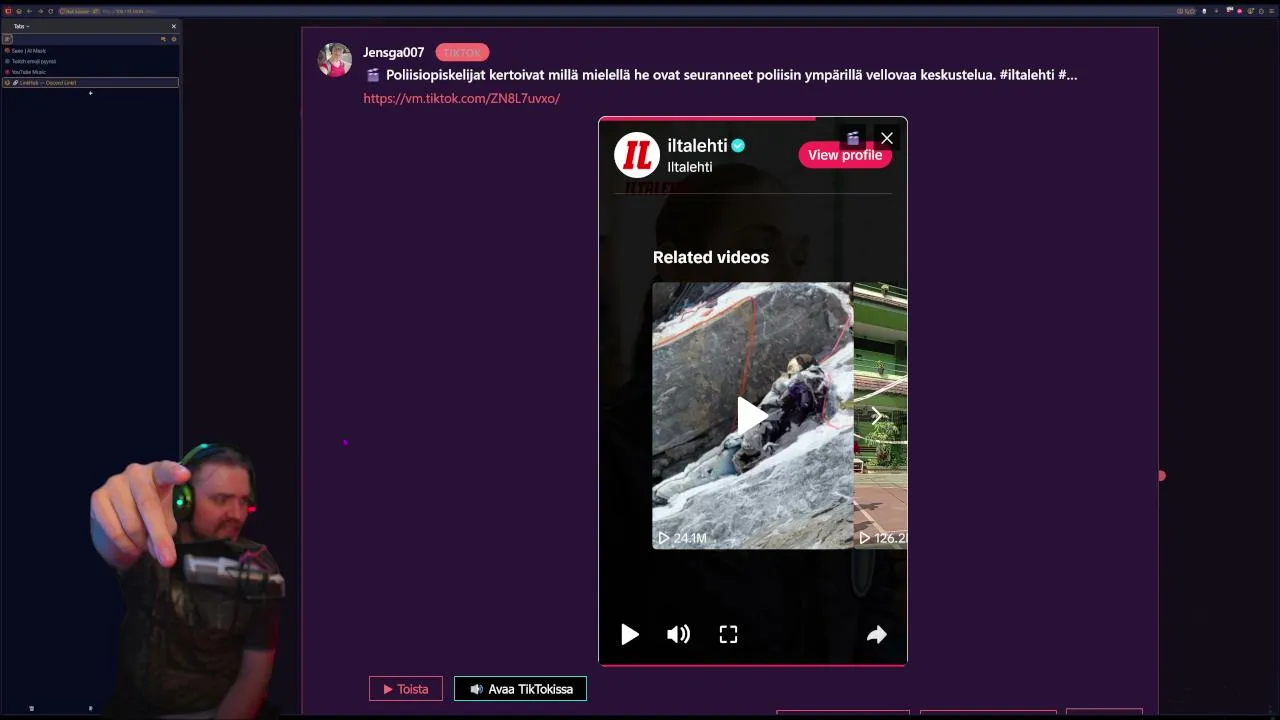
Task: Go forward in browser history
Action: tap(40, 11)
